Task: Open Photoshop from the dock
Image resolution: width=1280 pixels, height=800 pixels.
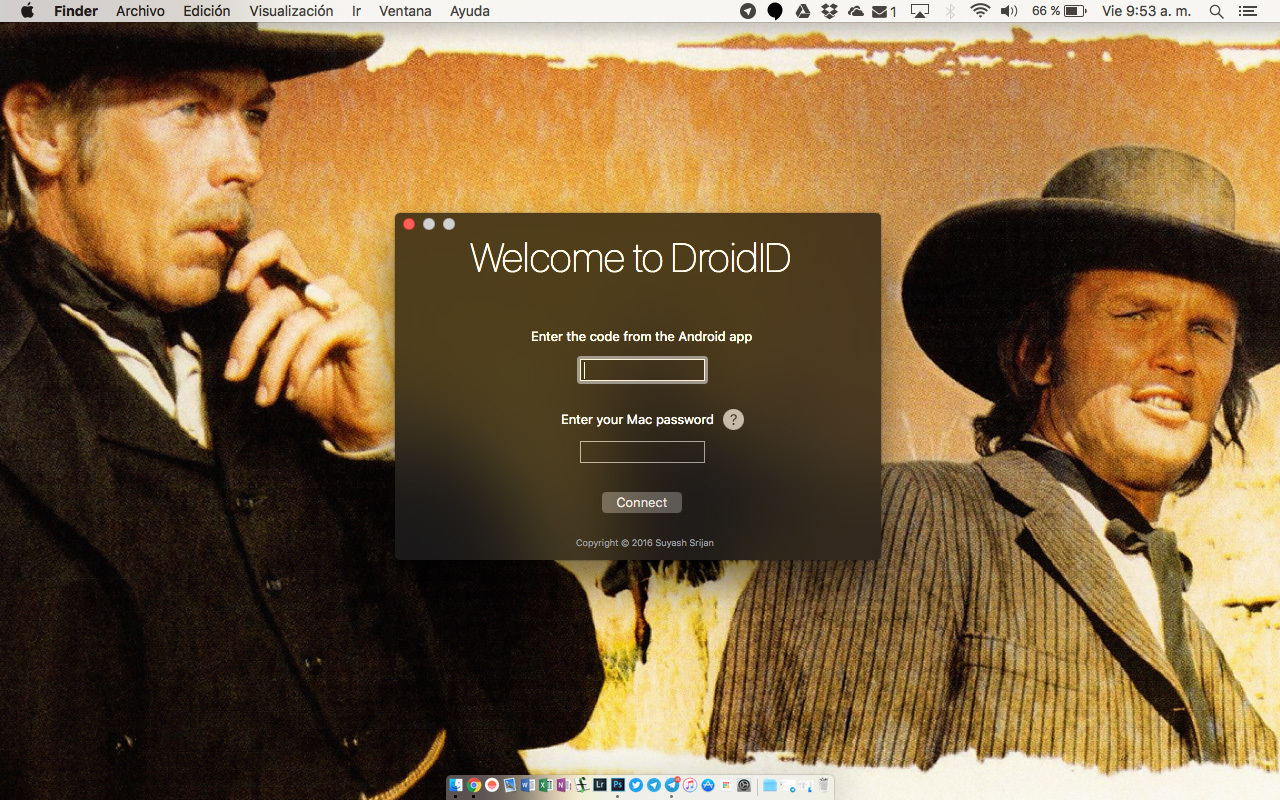Action: click(618, 785)
